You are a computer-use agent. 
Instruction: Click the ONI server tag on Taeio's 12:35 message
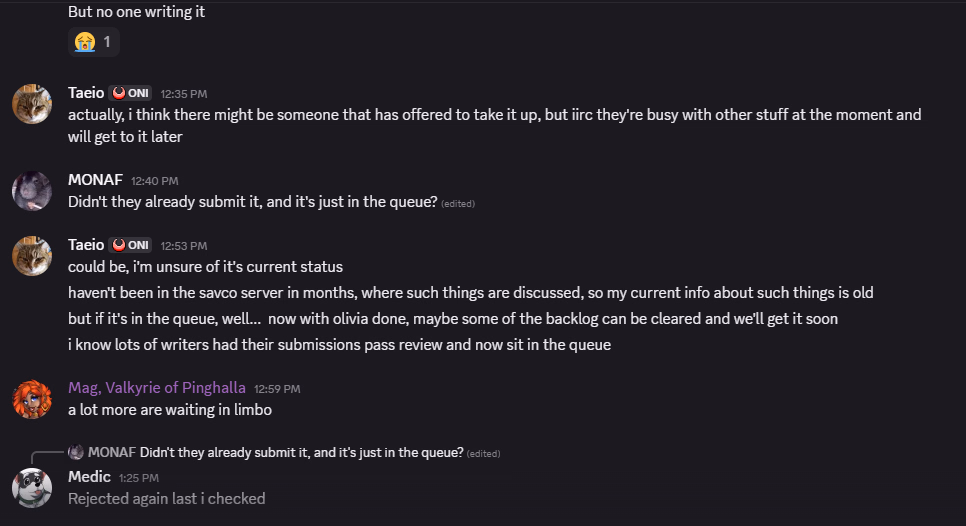(130, 93)
